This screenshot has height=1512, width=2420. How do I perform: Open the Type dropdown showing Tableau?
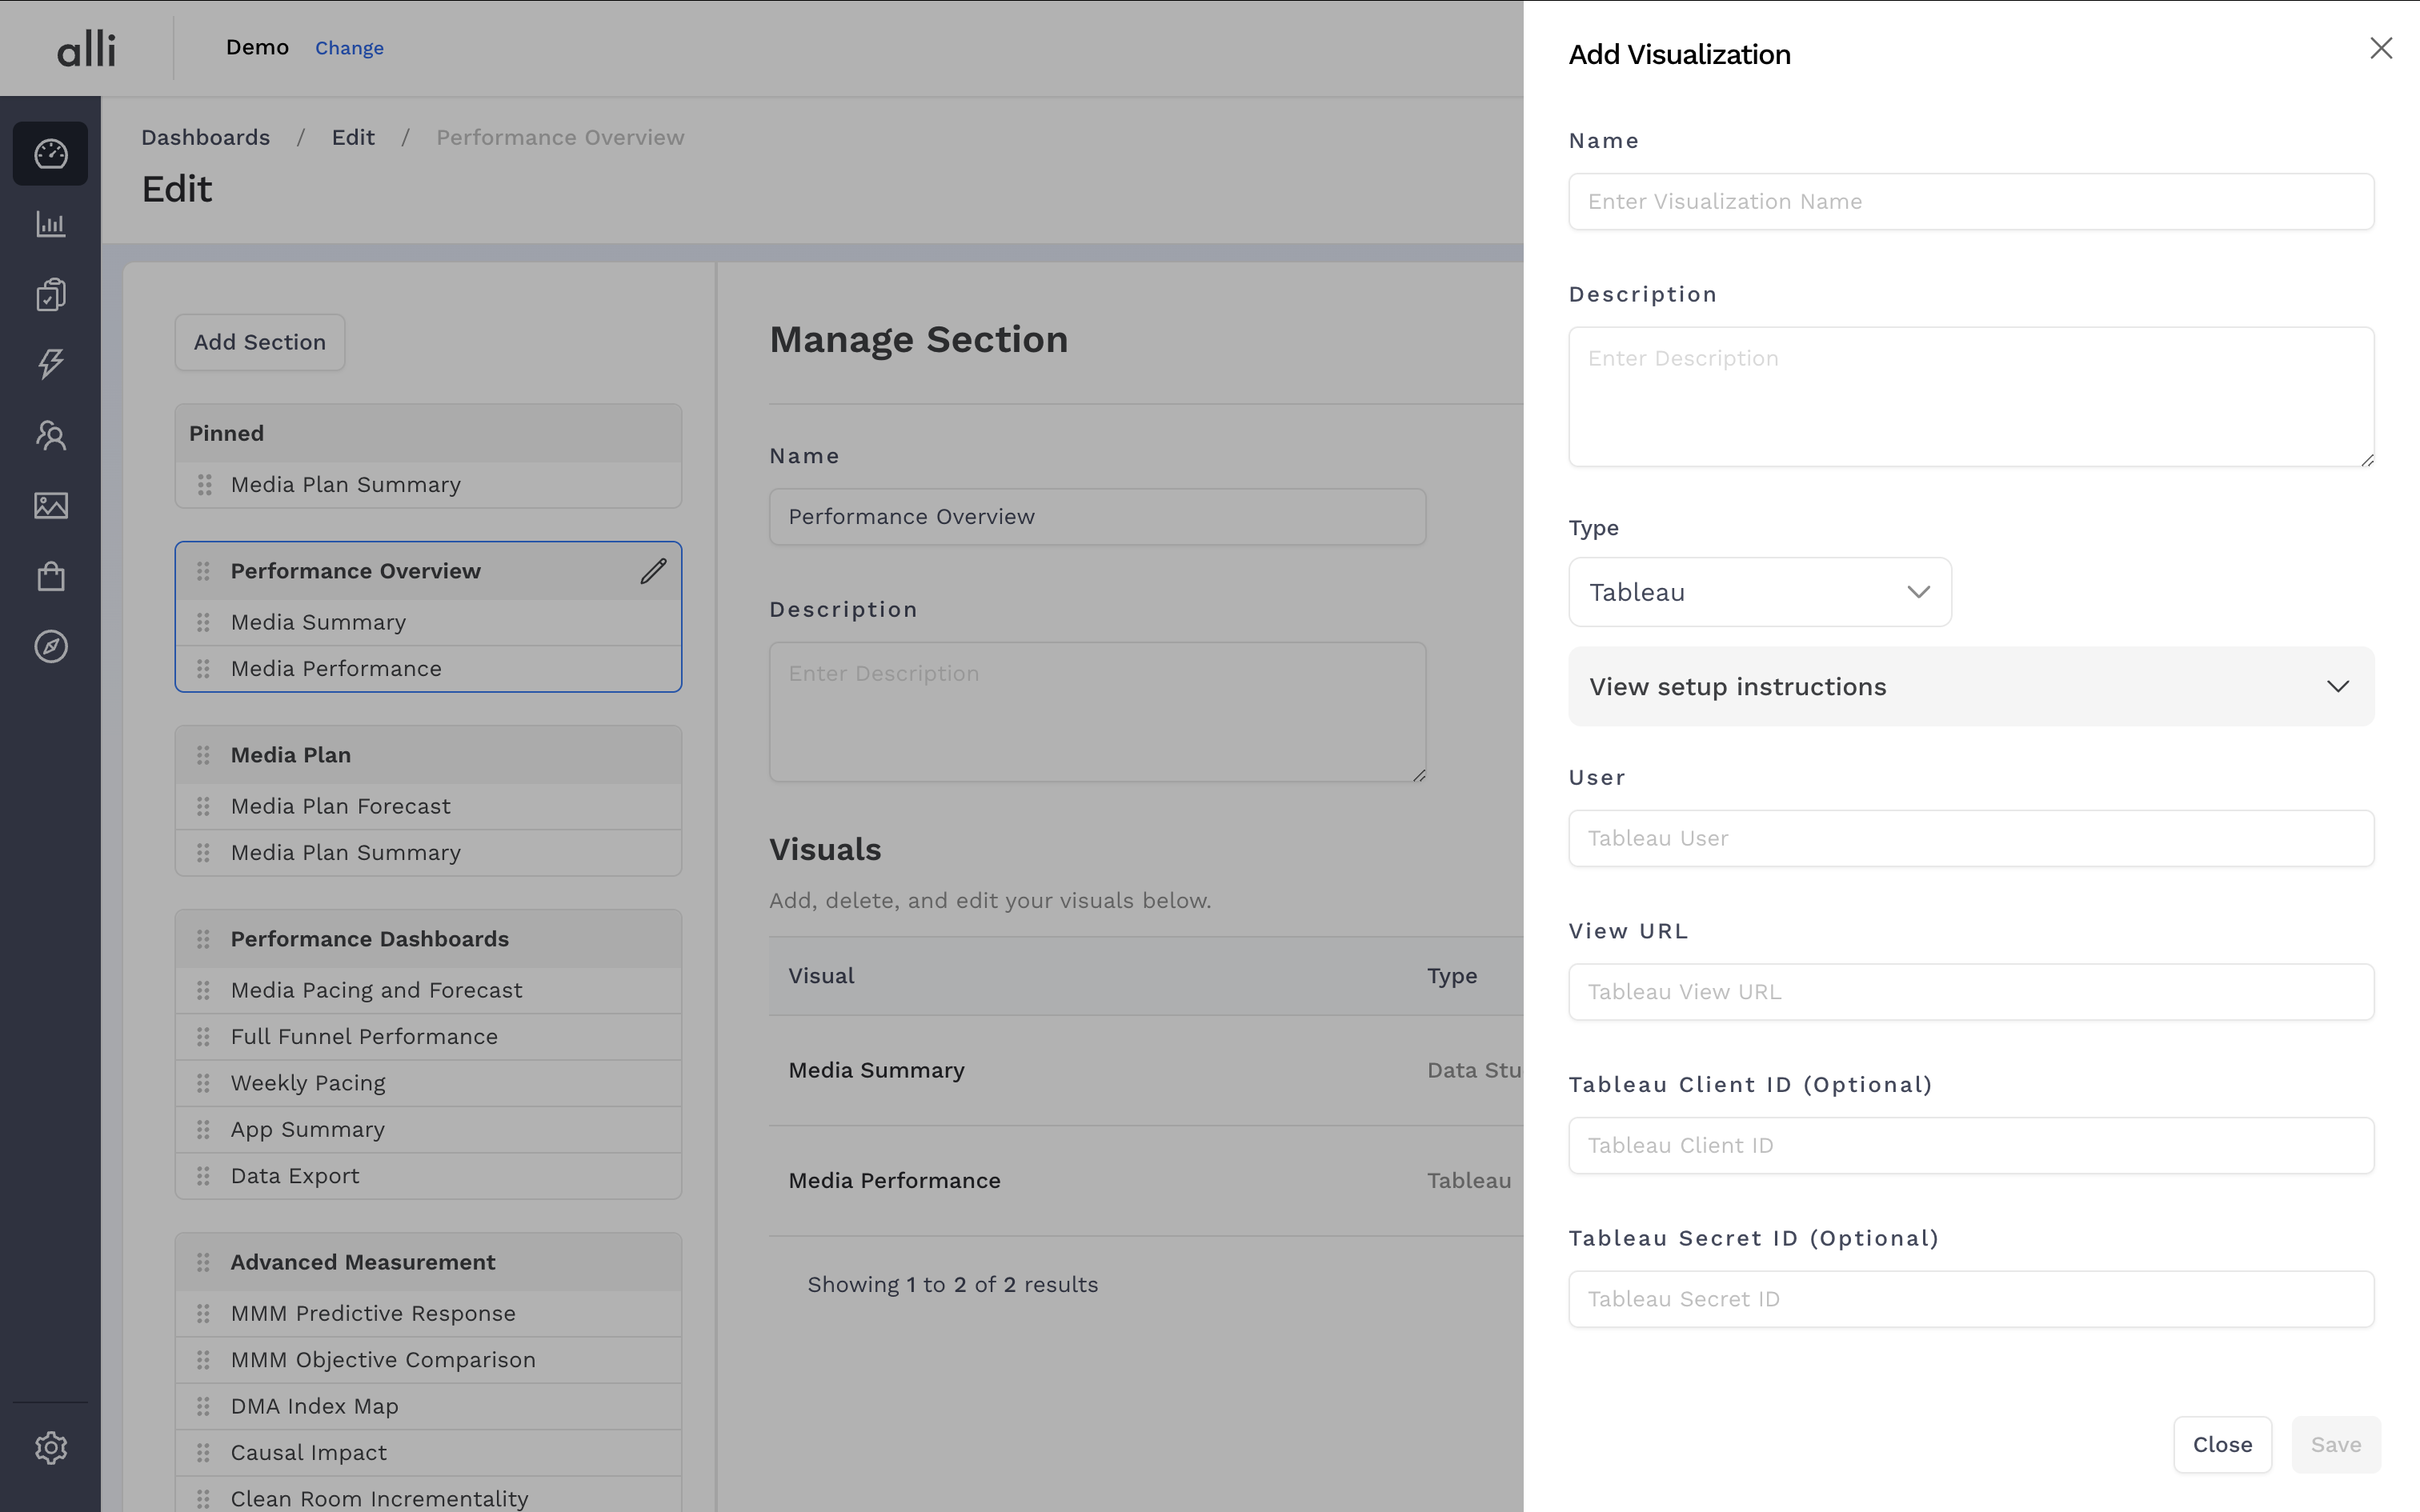pos(1759,592)
